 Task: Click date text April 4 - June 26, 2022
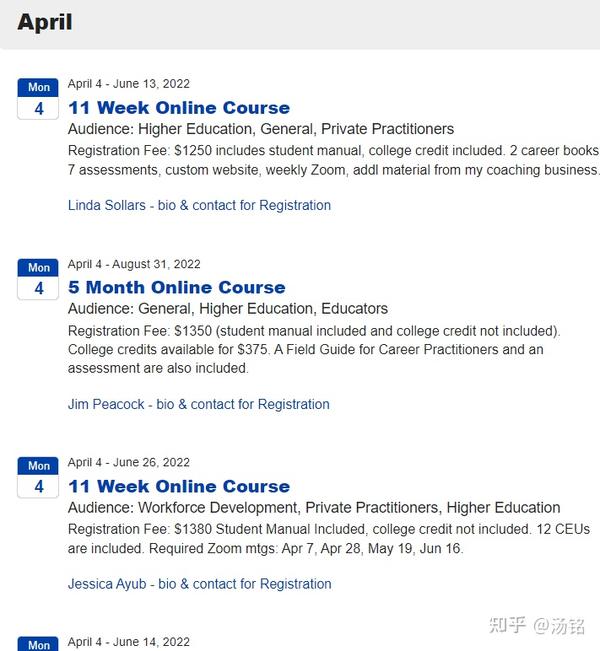pos(129,462)
